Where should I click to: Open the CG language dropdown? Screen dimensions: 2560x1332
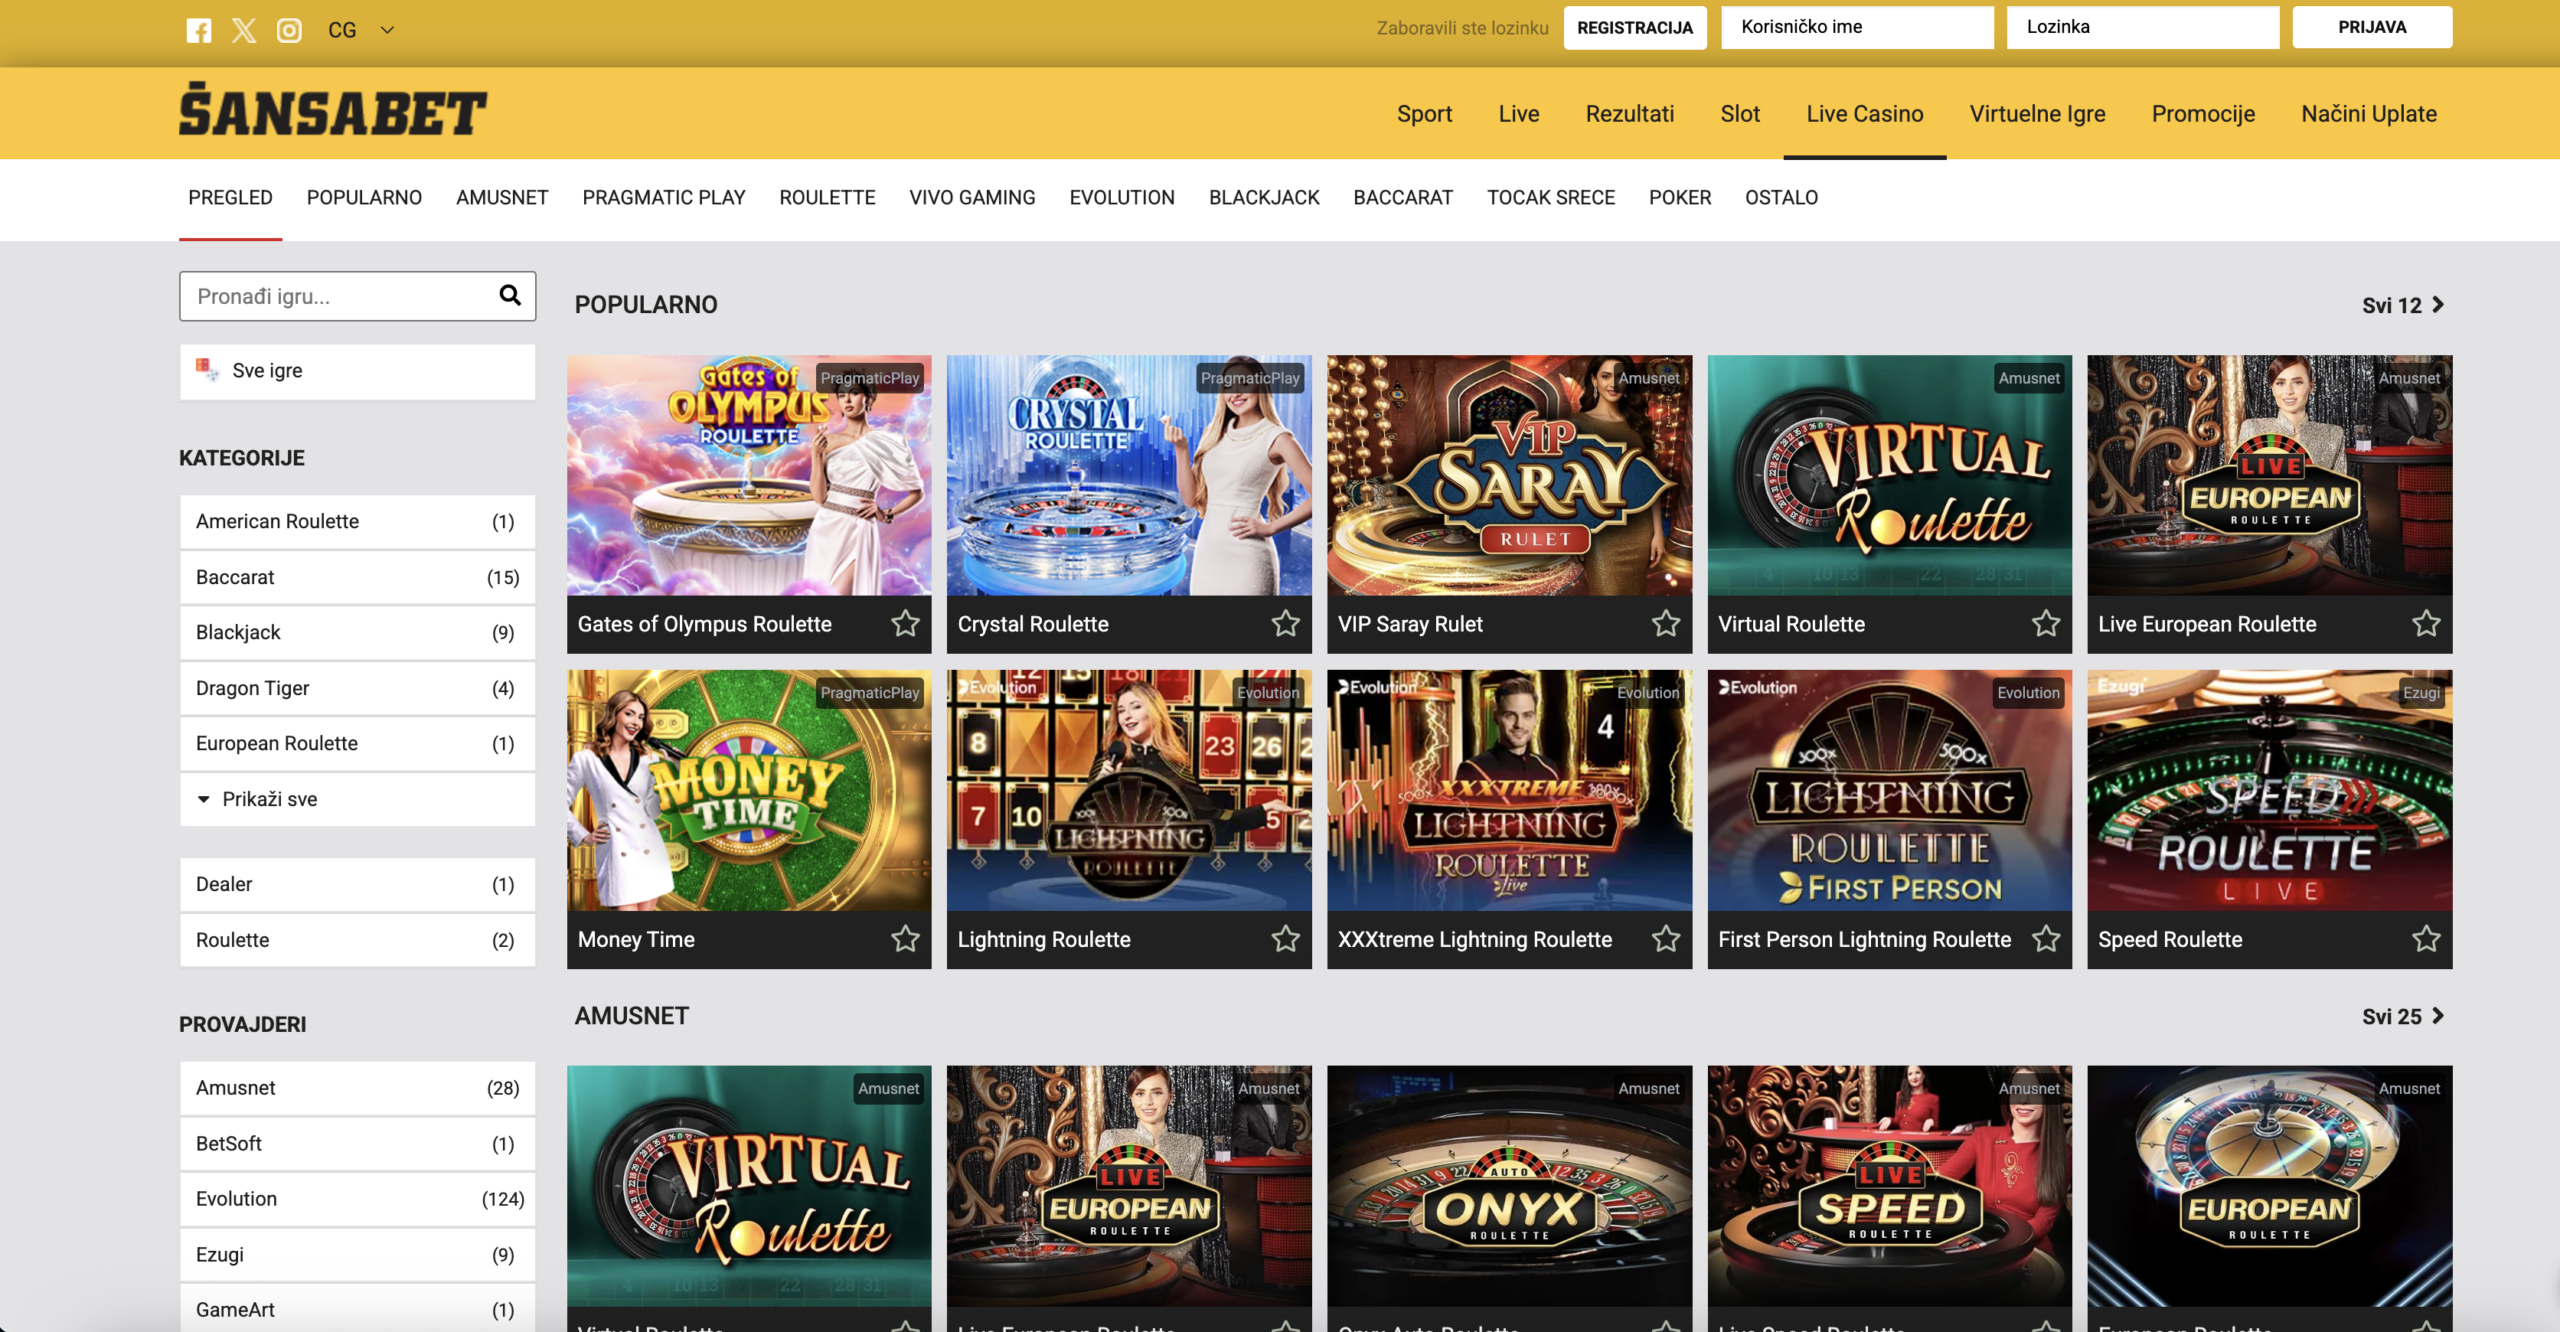coord(361,30)
